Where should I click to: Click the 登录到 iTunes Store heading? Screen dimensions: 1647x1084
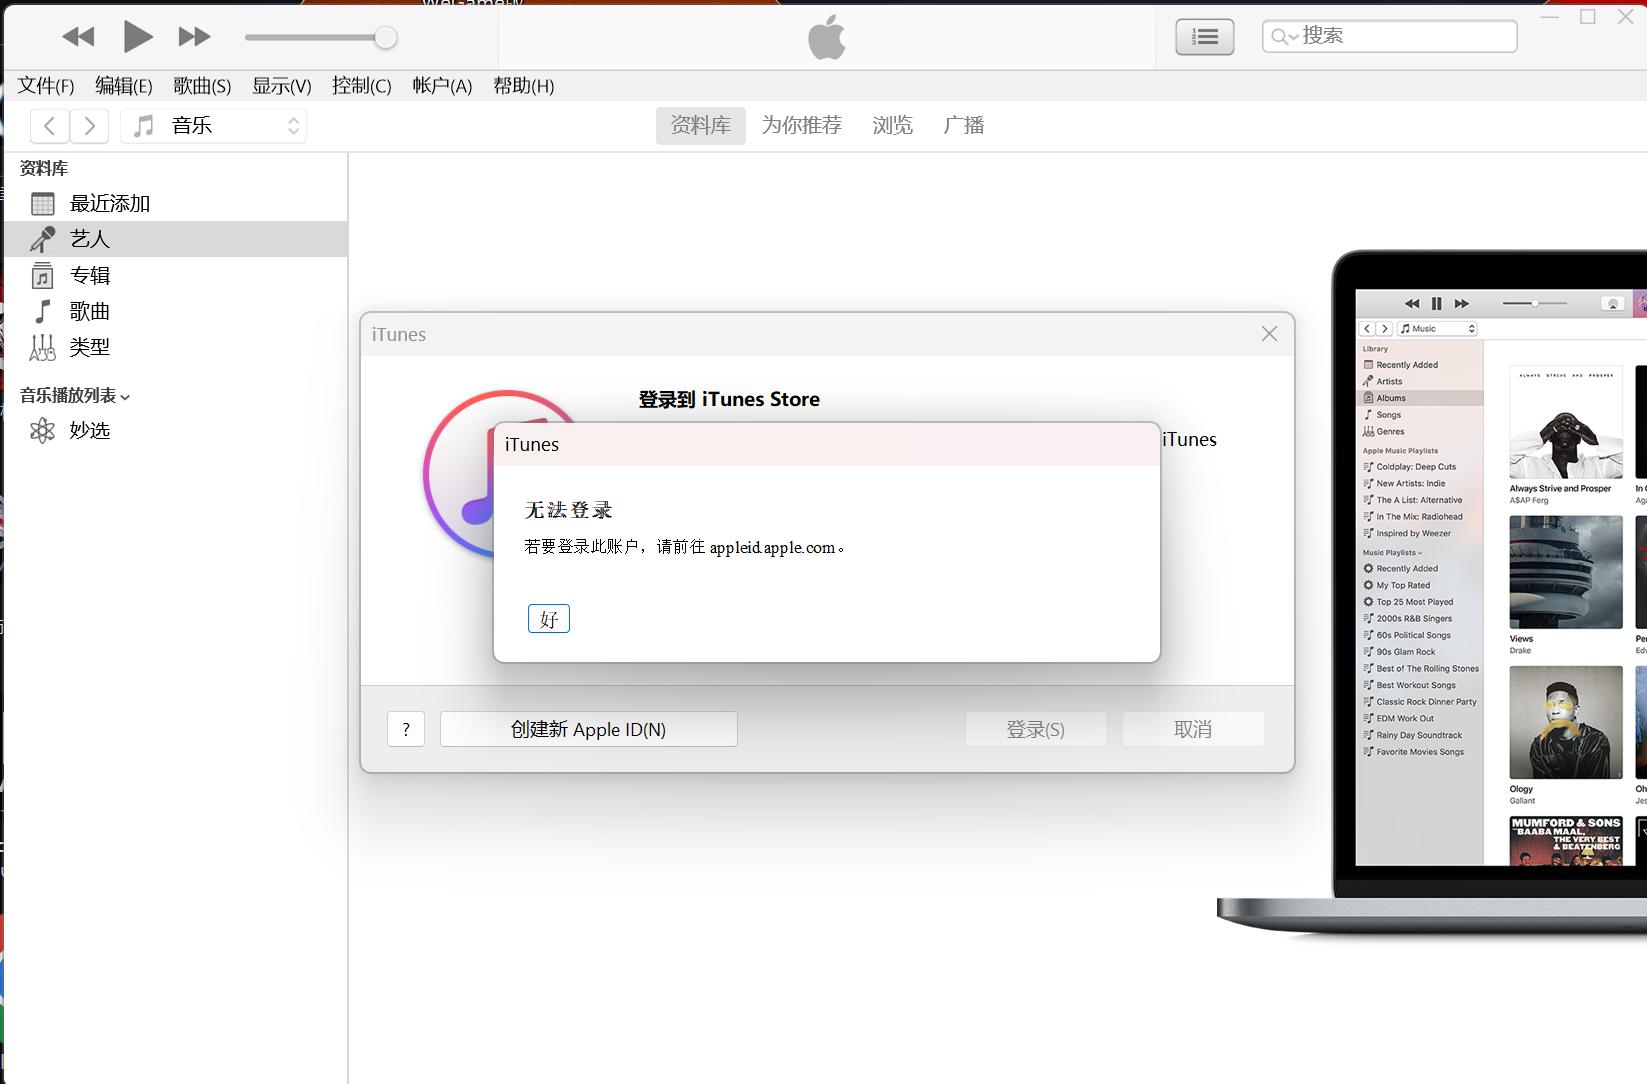point(729,399)
